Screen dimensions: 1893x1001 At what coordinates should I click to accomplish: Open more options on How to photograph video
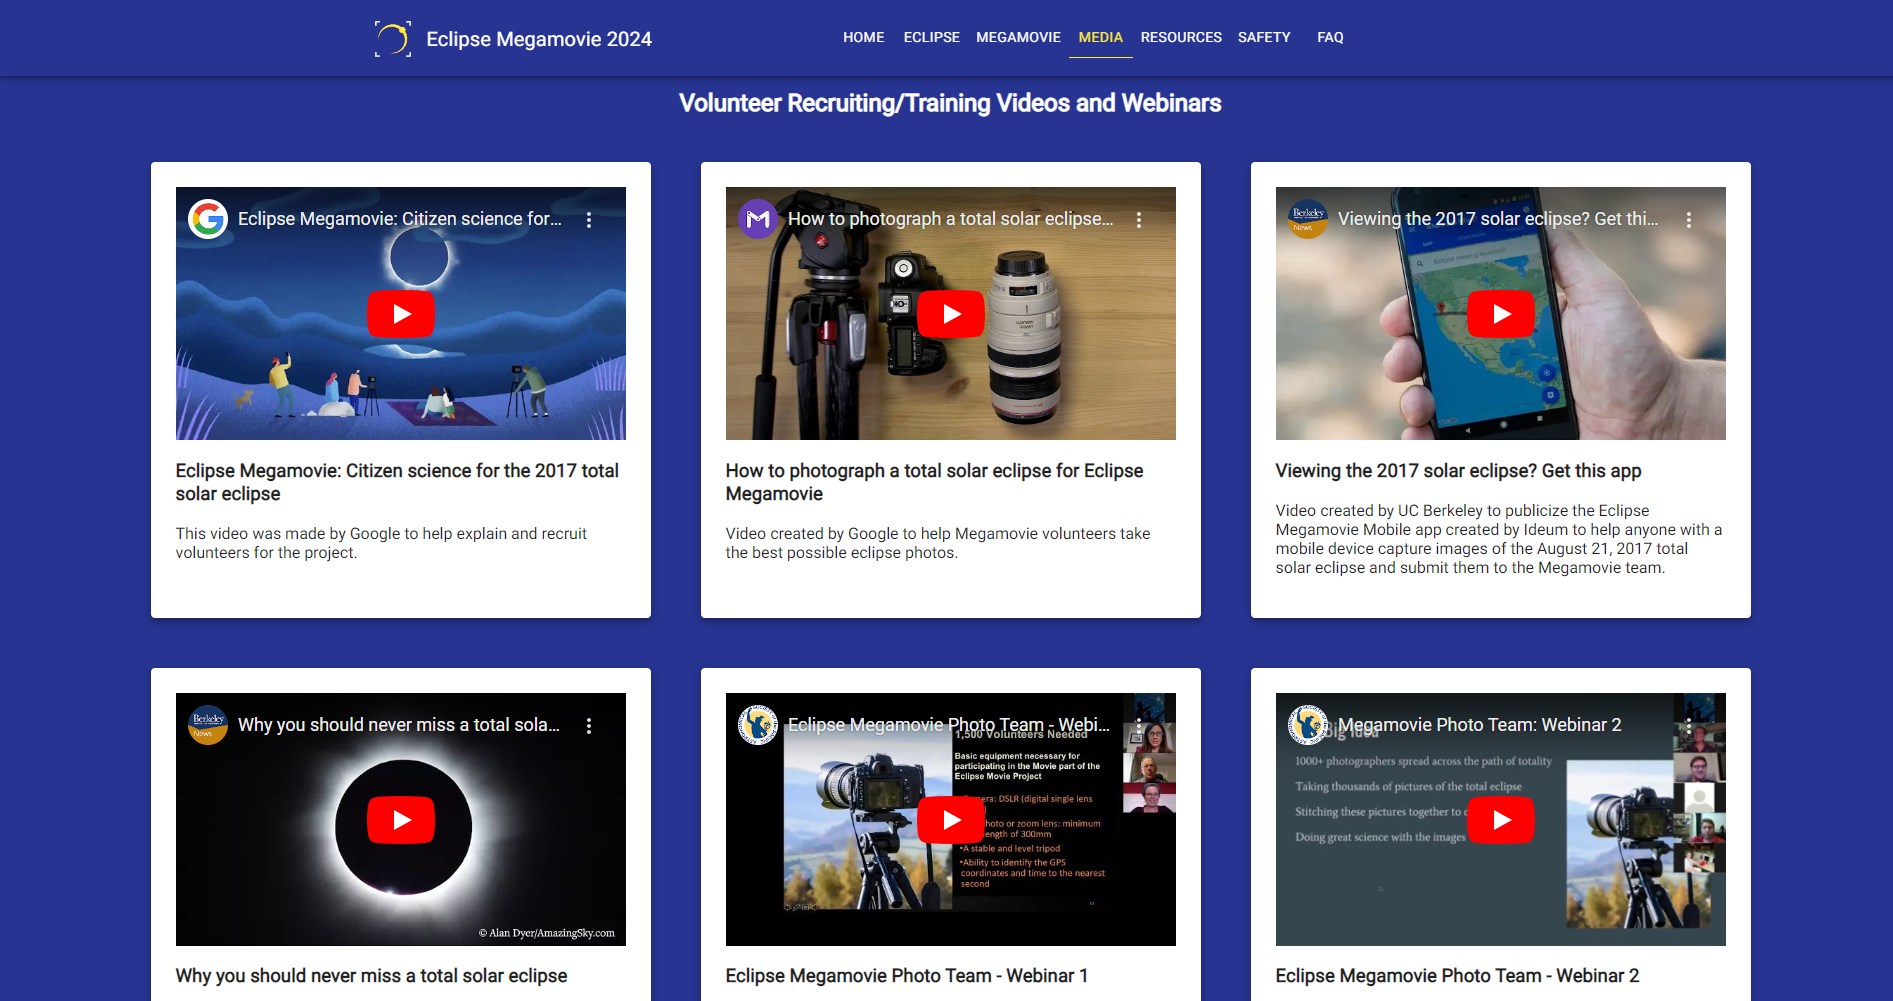(1139, 220)
